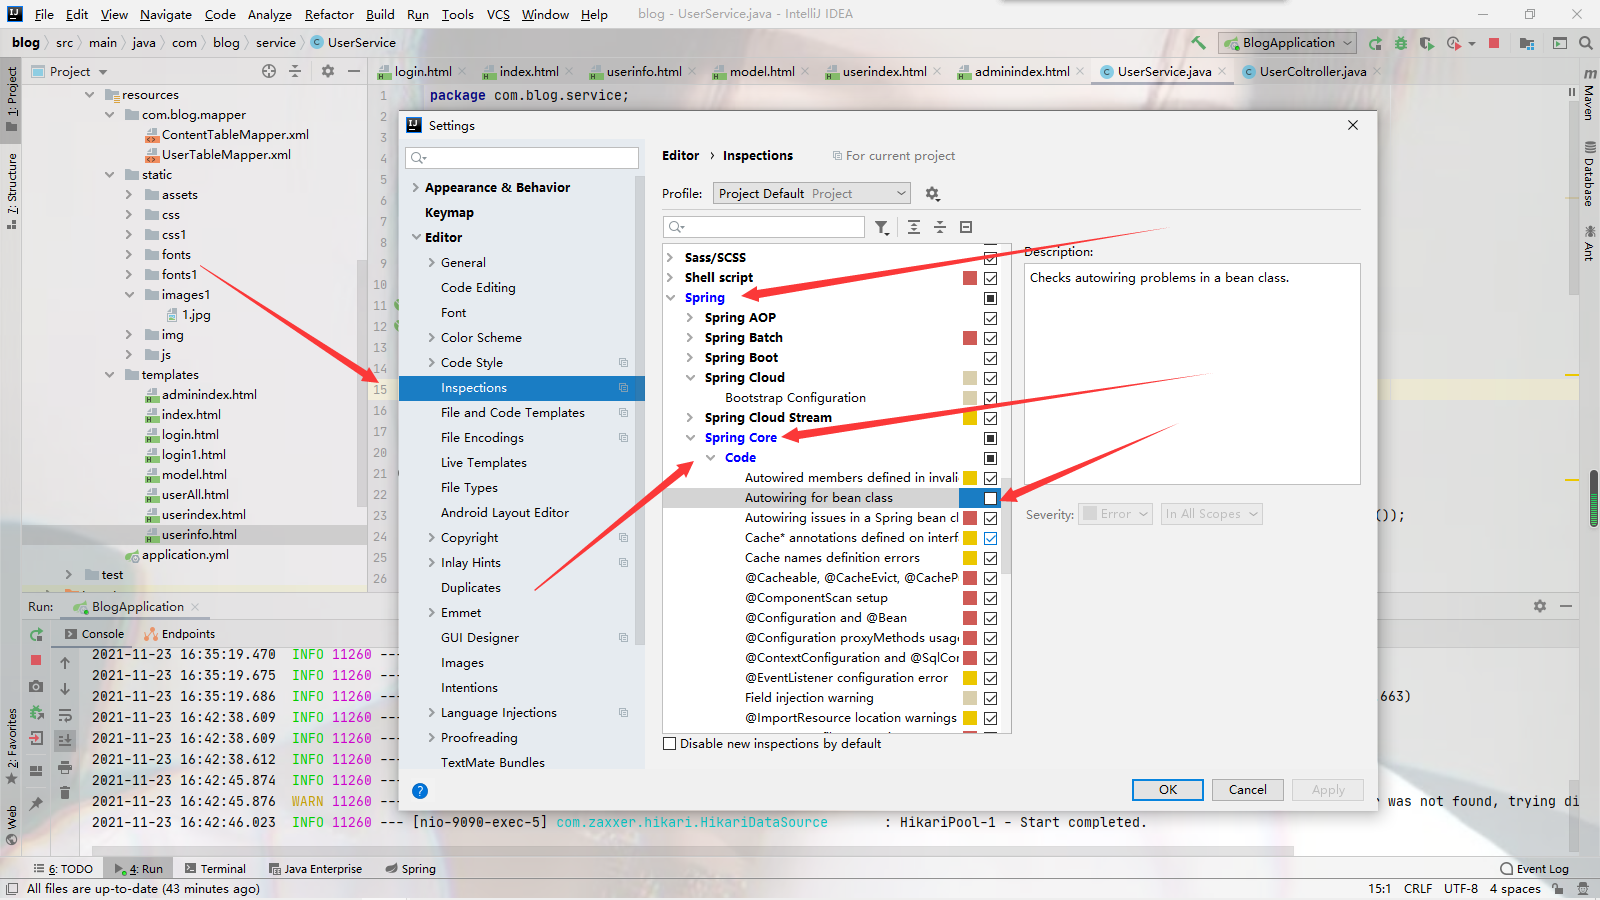The width and height of the screenshot is (1600, 900).
Task: Expand the Sass/SCSS inspection group
Action: 671,258
